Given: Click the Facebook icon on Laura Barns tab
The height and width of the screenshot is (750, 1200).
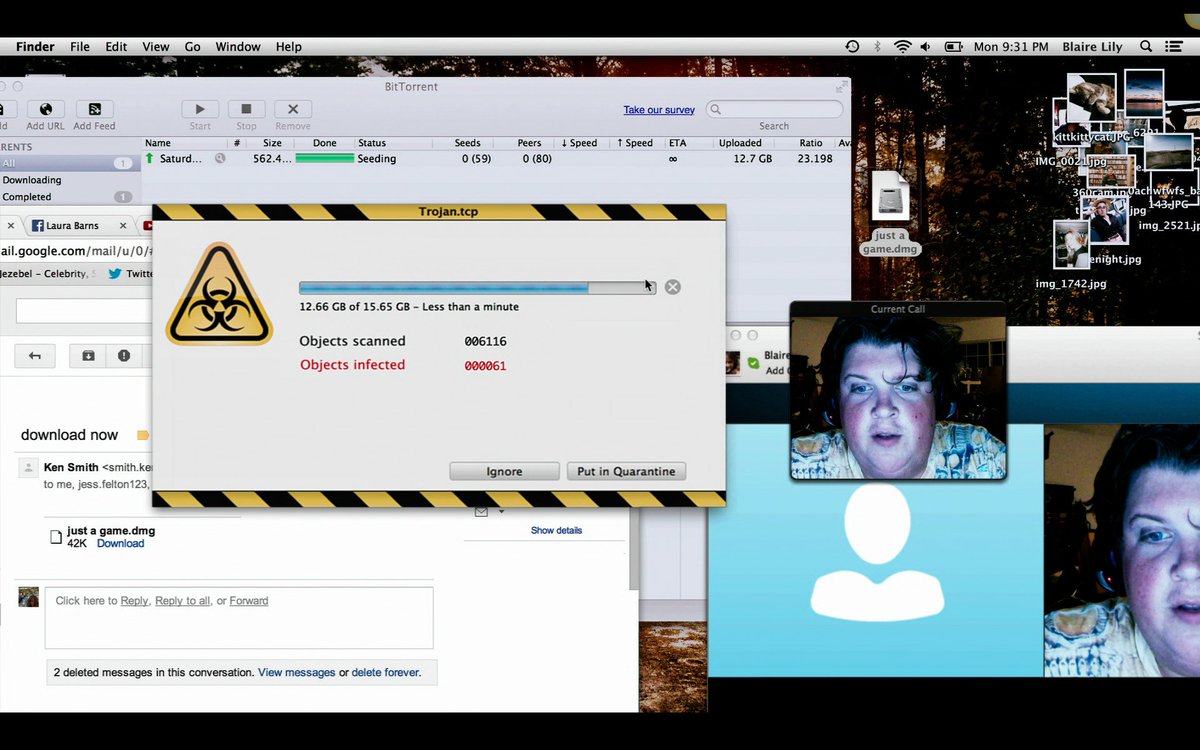Looking at the screenshot, I should tap(37, 226).
